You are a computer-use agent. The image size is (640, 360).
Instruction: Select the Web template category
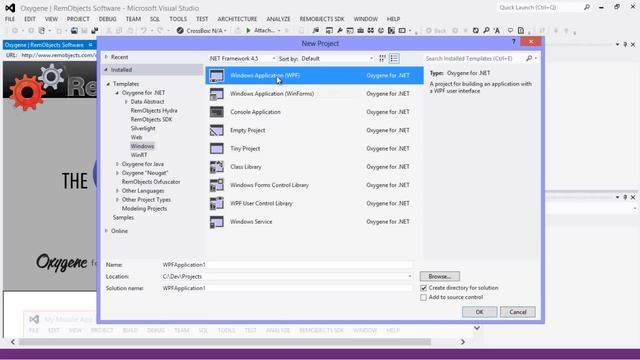(136, 138)
